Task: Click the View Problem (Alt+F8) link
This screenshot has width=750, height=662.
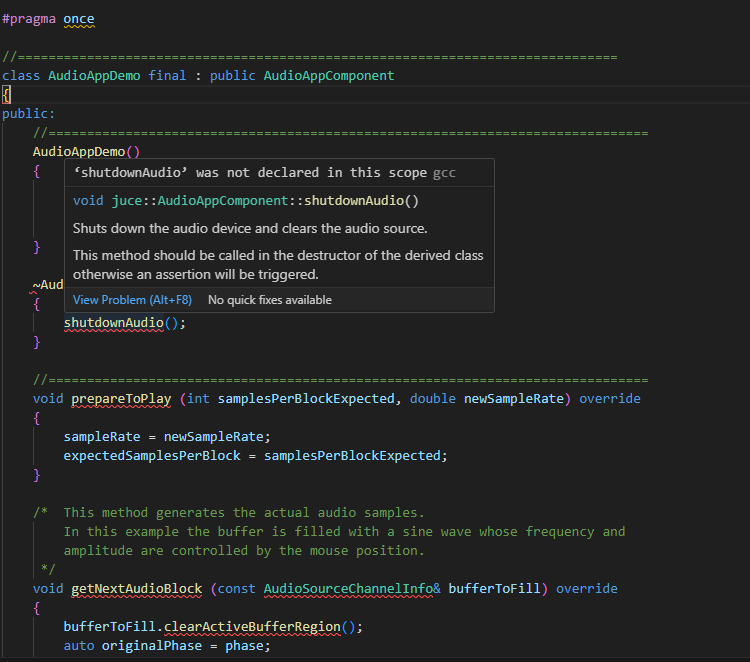Action: [132, 300]
